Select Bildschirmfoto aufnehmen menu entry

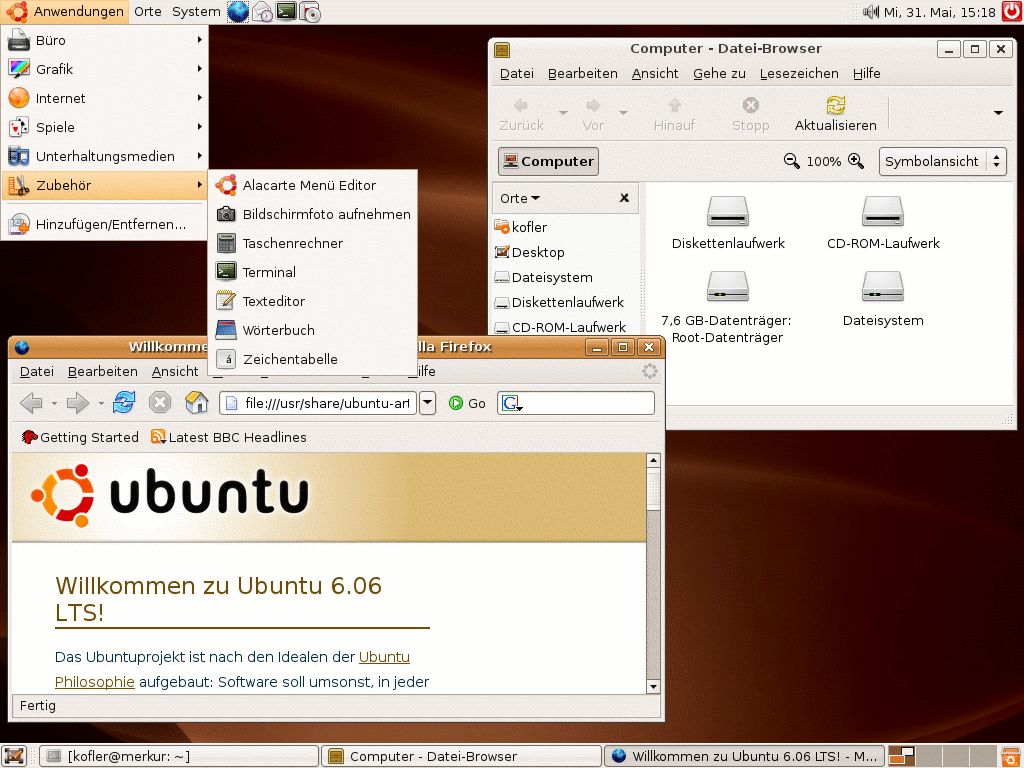326,214
